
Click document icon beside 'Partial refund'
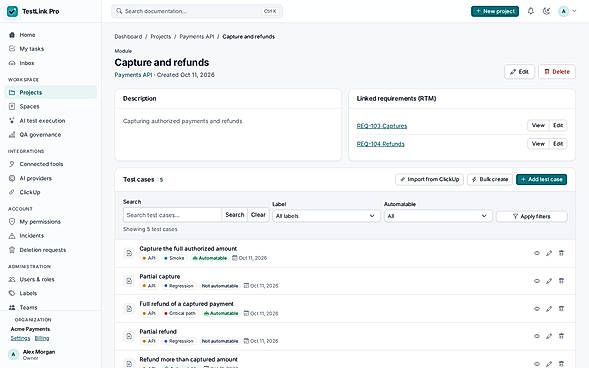(x=129, y=336)
